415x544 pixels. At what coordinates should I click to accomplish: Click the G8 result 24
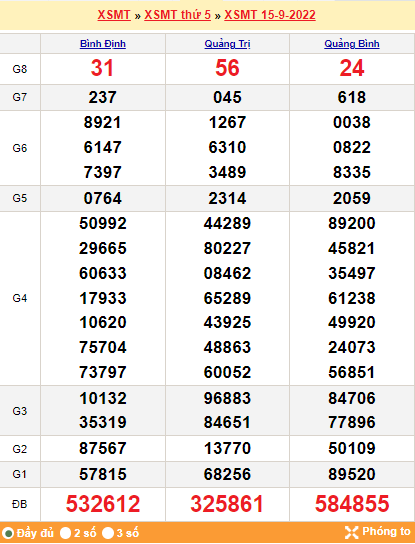click(x=352, y=68)
